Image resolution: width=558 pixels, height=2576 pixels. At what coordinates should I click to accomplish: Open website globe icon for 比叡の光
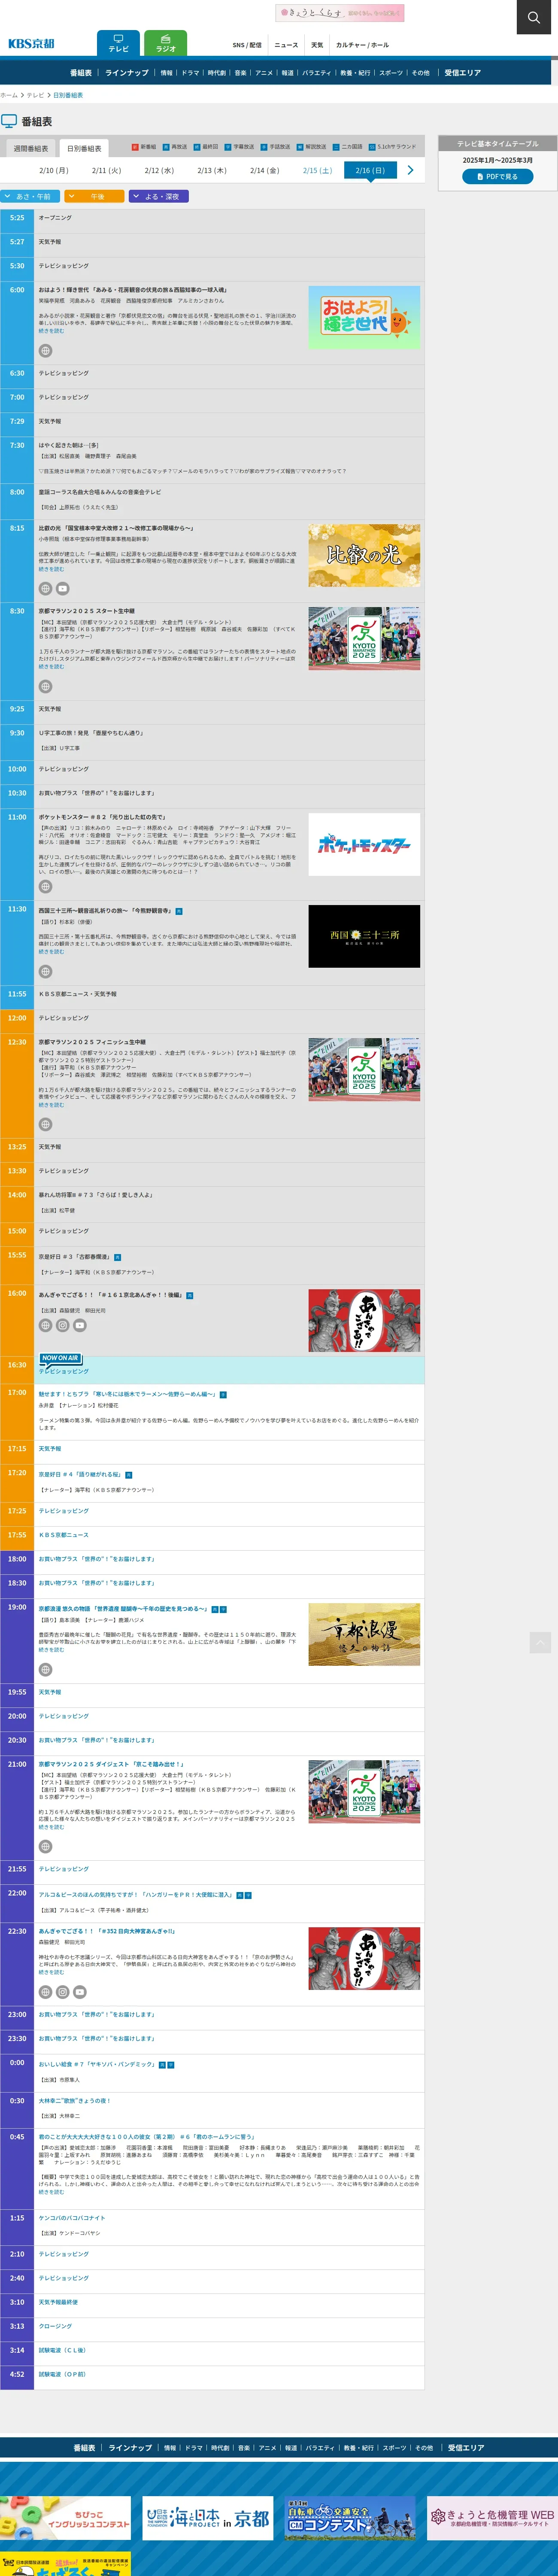coord(45,588)
